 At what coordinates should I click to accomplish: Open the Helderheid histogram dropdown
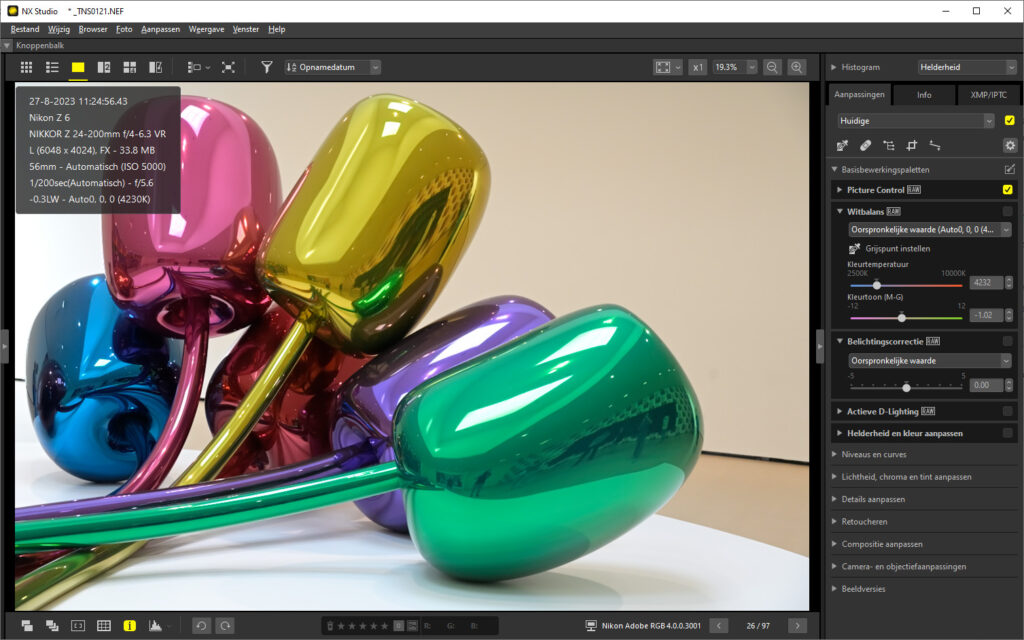(x=967, y=67)
